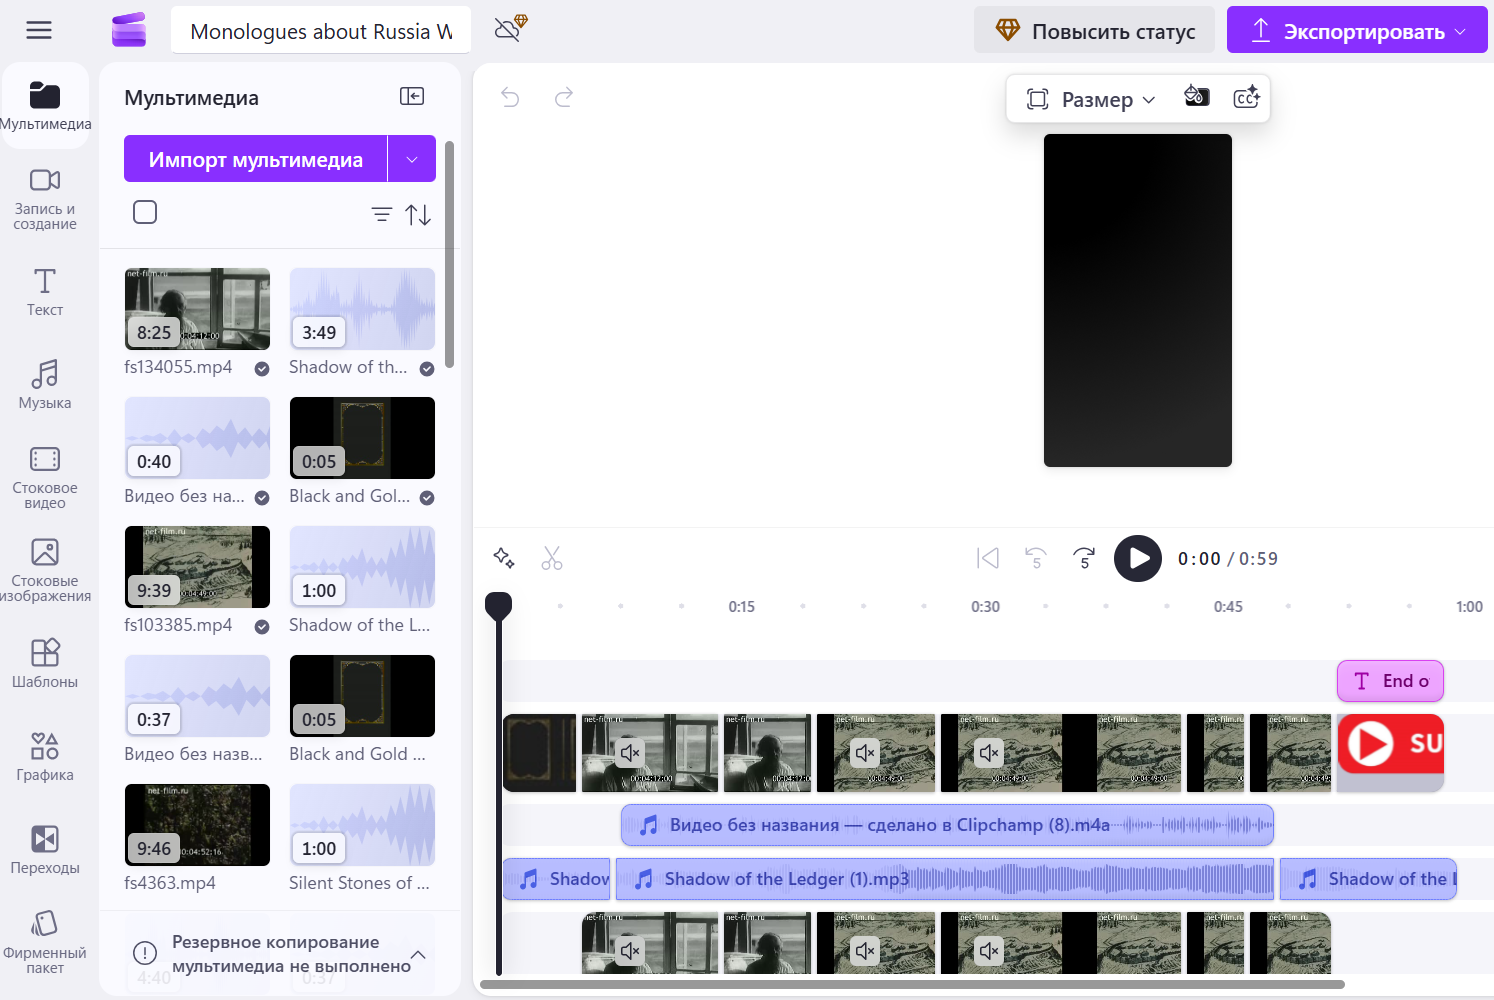Select the Shadow of the Ledger (1).mp3 audio clip
This screenshot has width=1494, height=1000.
[x=945, y=879]
